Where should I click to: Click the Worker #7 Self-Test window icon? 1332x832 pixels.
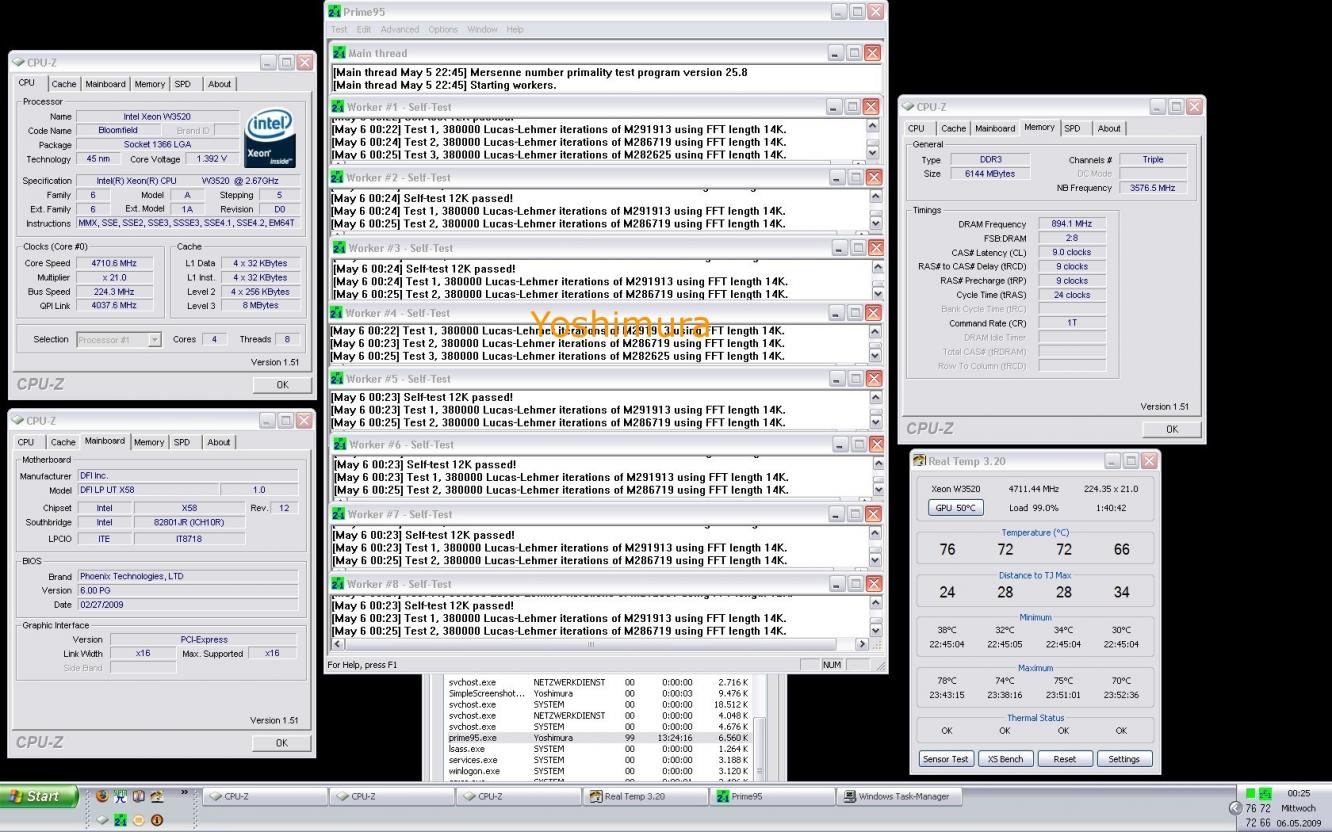coord(337,514)
